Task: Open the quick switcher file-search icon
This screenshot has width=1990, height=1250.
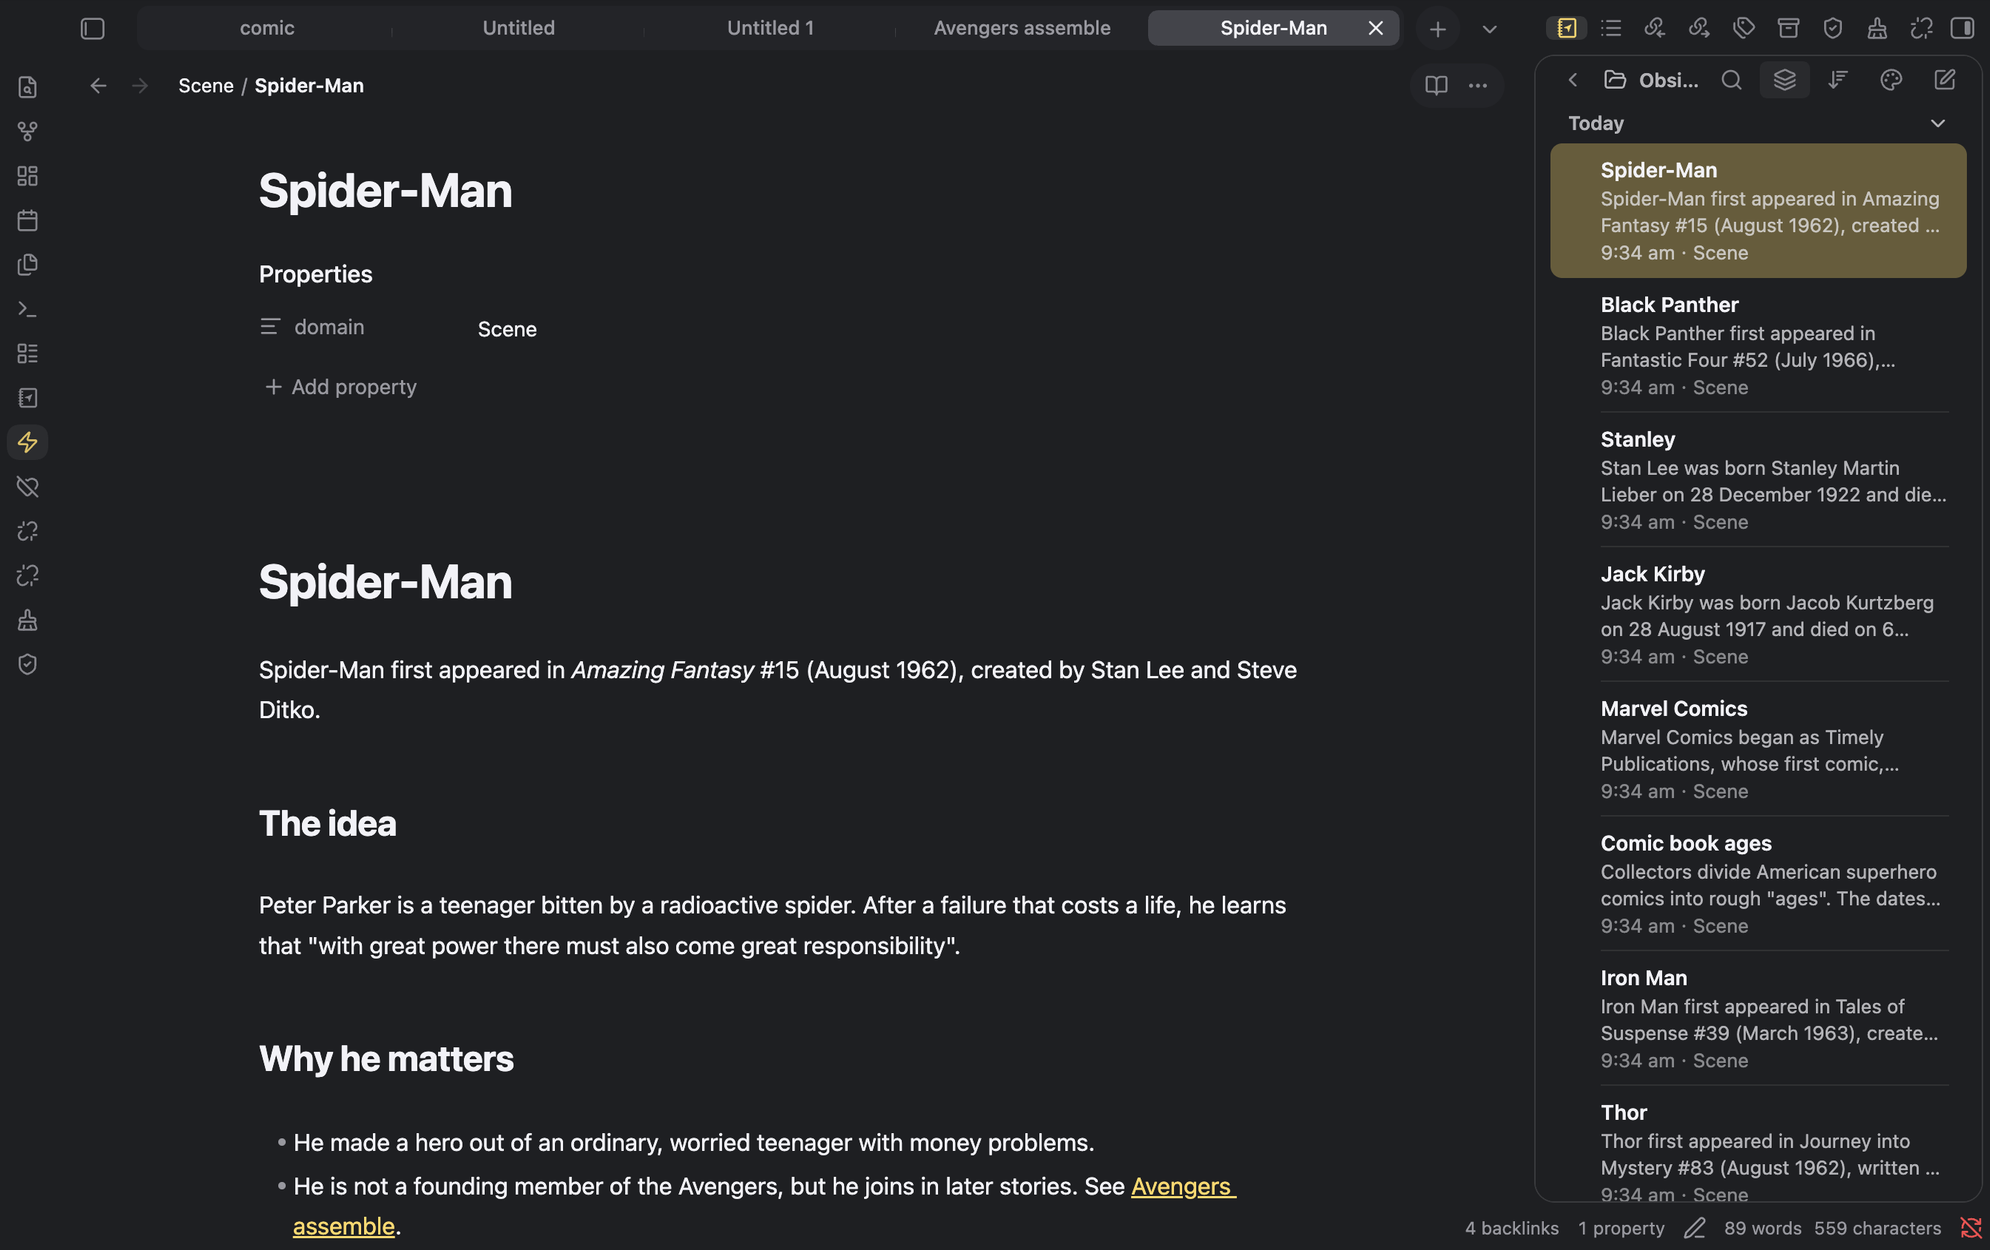Action: [x=28, y=87]
